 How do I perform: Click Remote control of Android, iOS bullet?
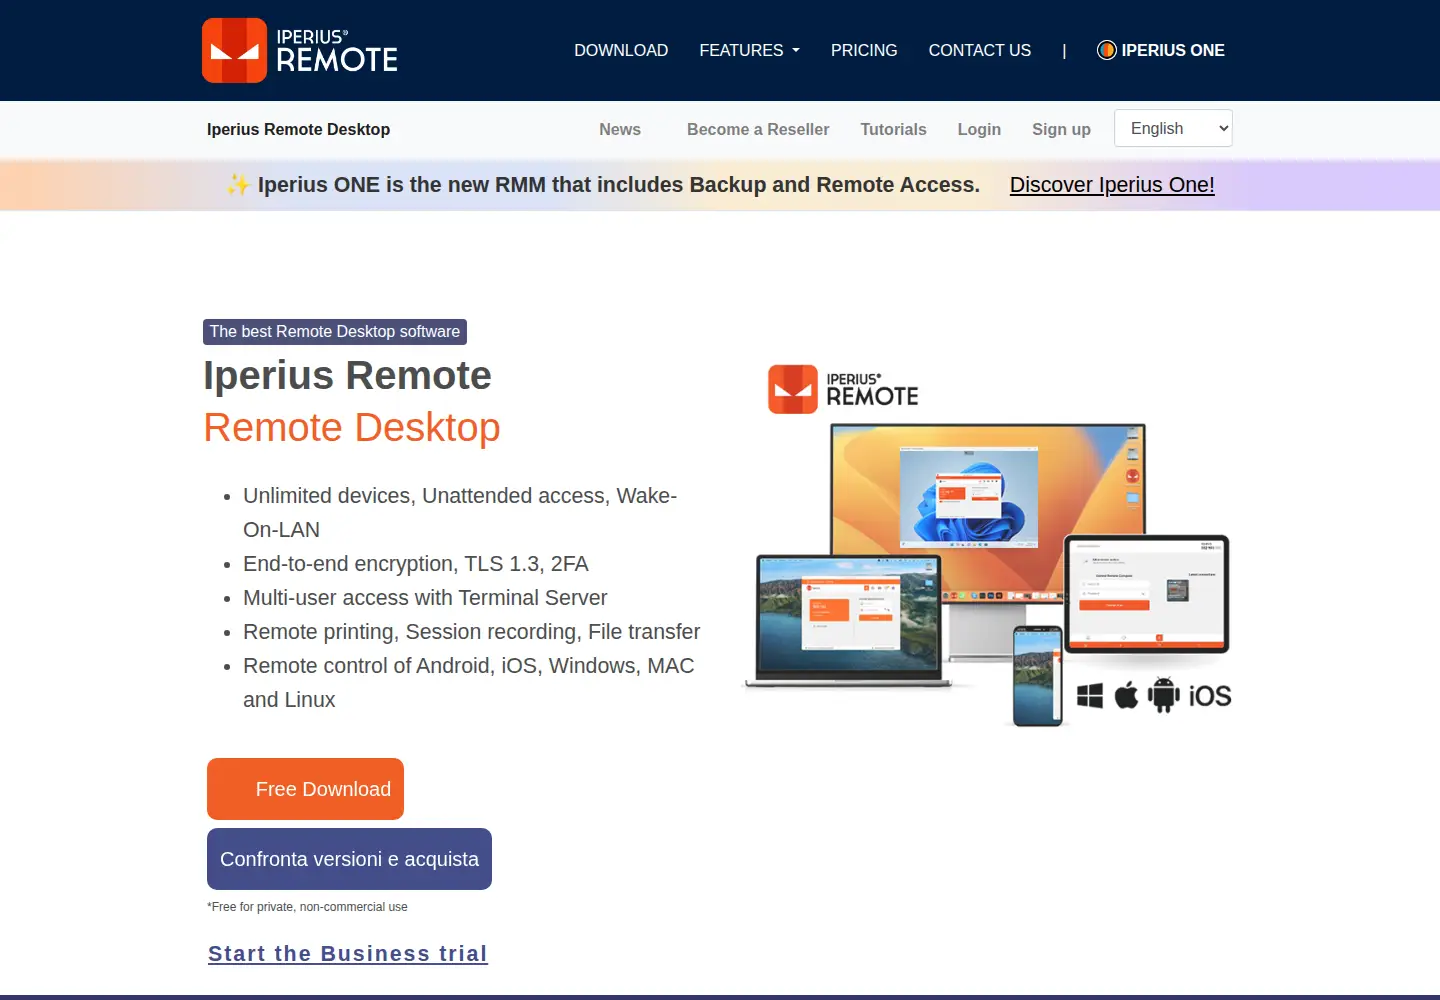pos(468,683)
